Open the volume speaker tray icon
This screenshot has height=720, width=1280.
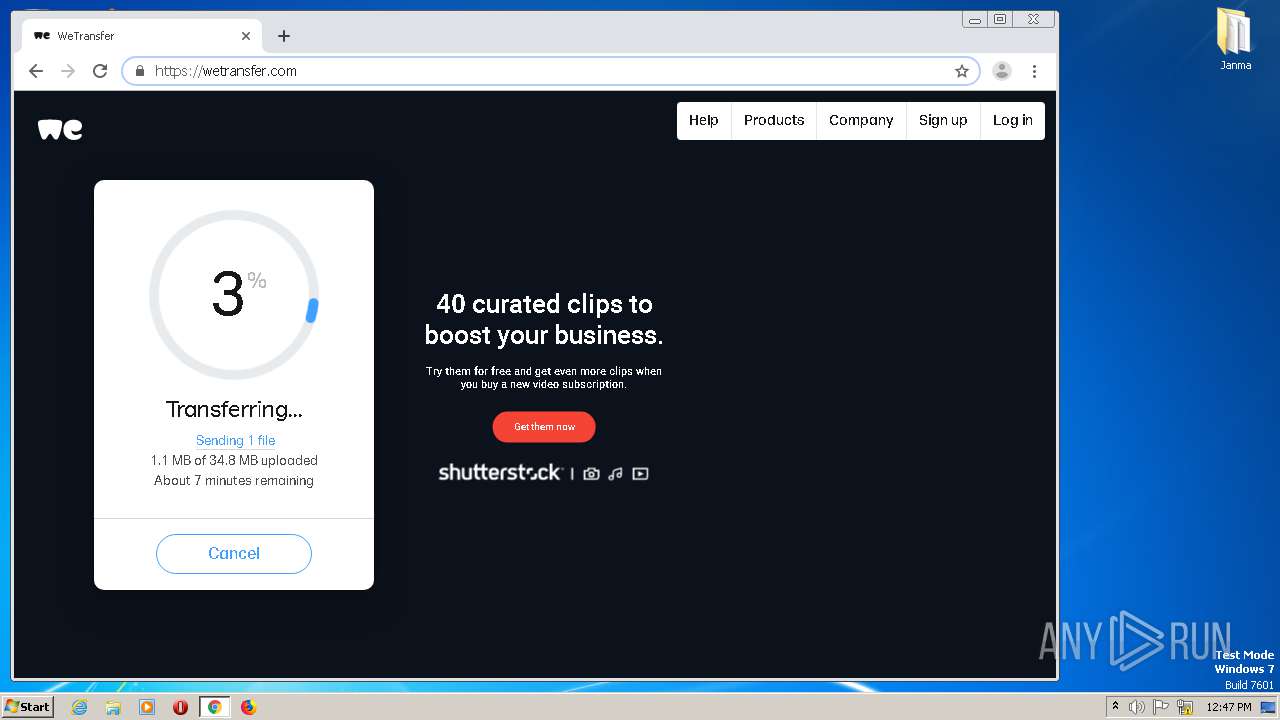click(1136, 707)
